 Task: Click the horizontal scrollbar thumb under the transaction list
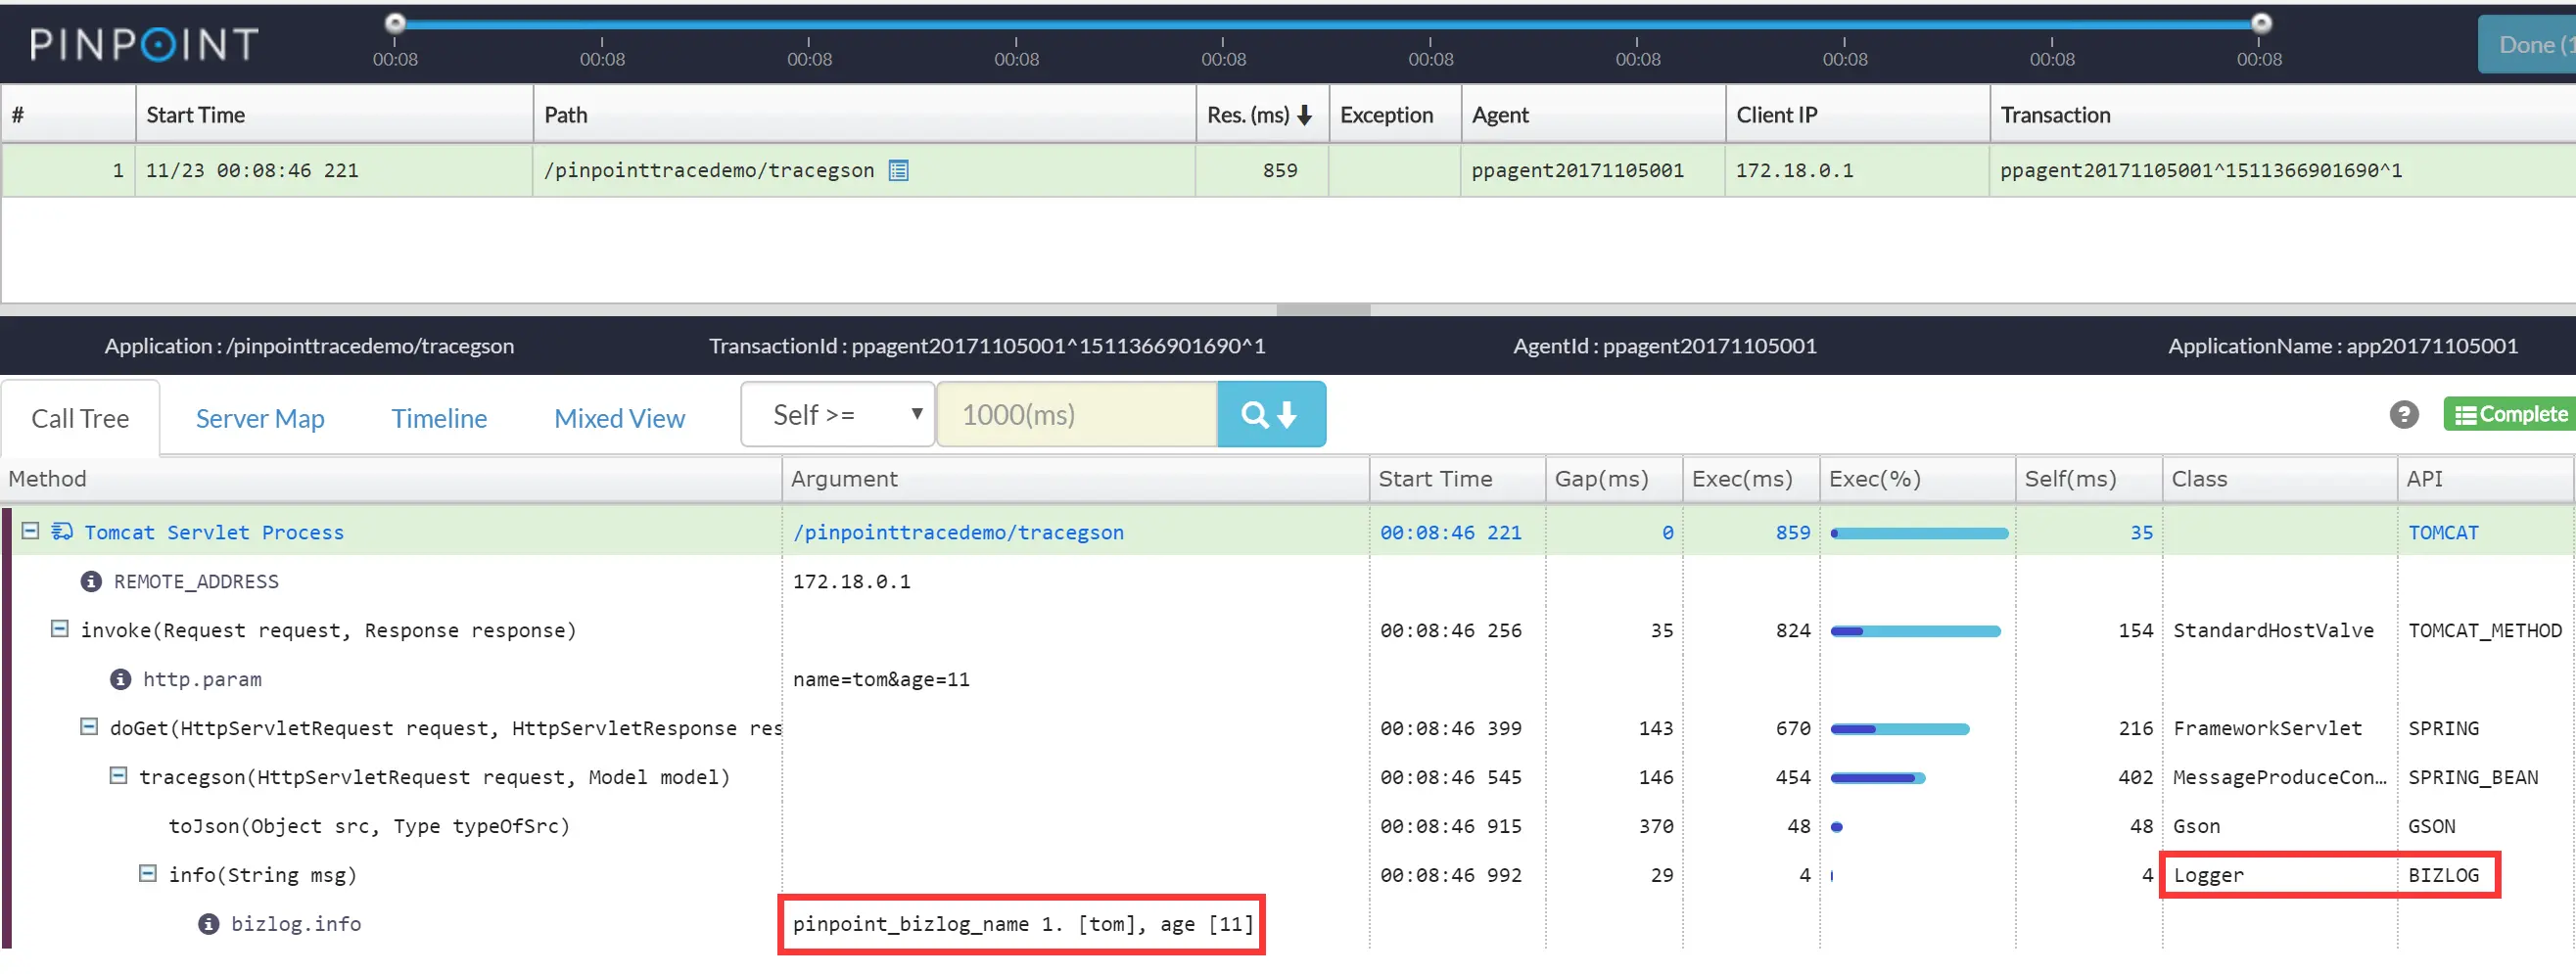(x=1323, y=310)
